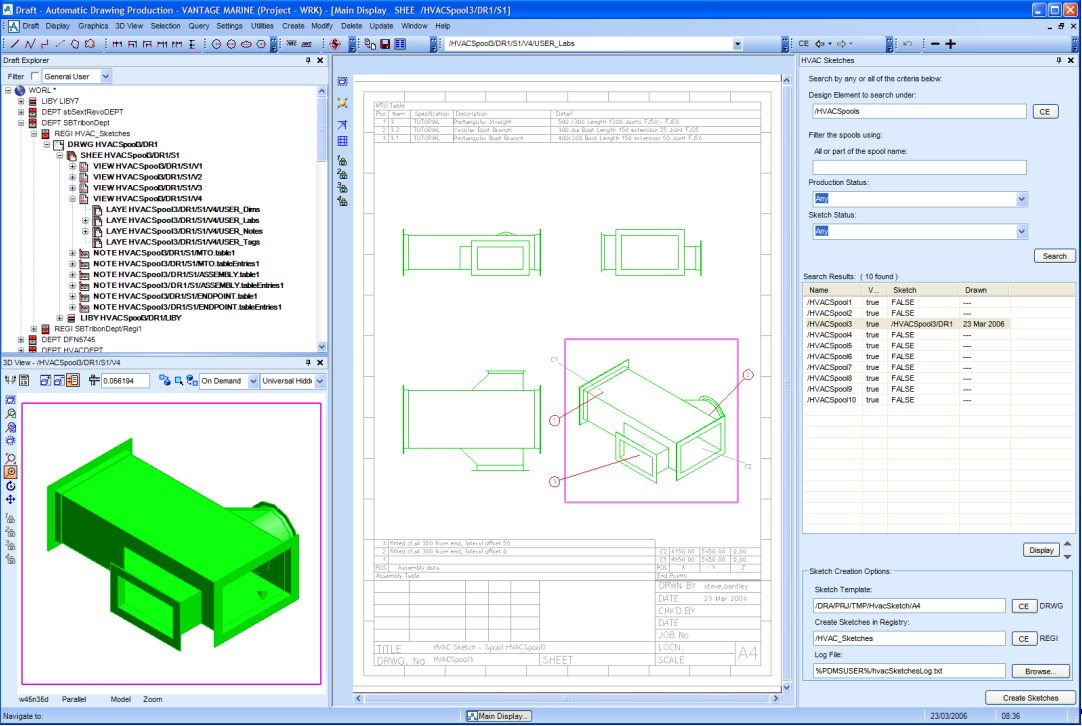This screenshot has width=1082, height=726.
Task: Open the Production Status dropdown
Action: tap(1021, 199)
